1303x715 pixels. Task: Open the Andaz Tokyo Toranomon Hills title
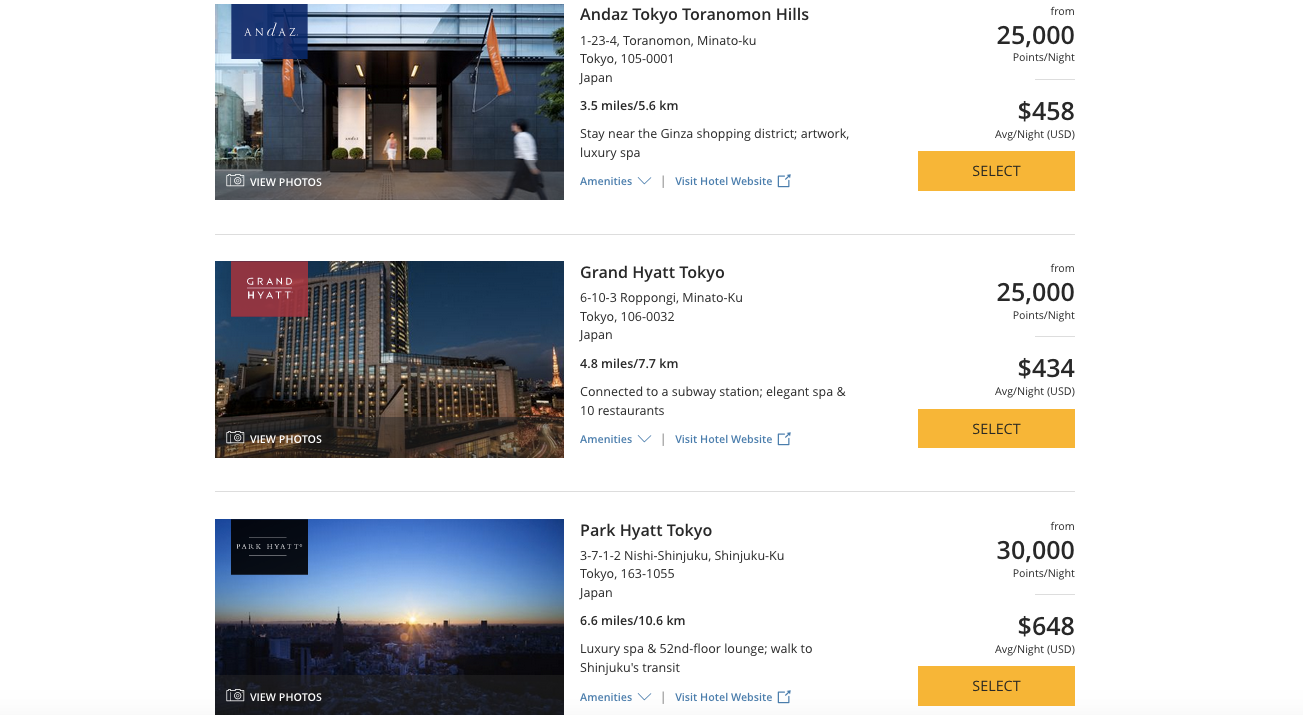pyautogui.click(x=694, y=15)
